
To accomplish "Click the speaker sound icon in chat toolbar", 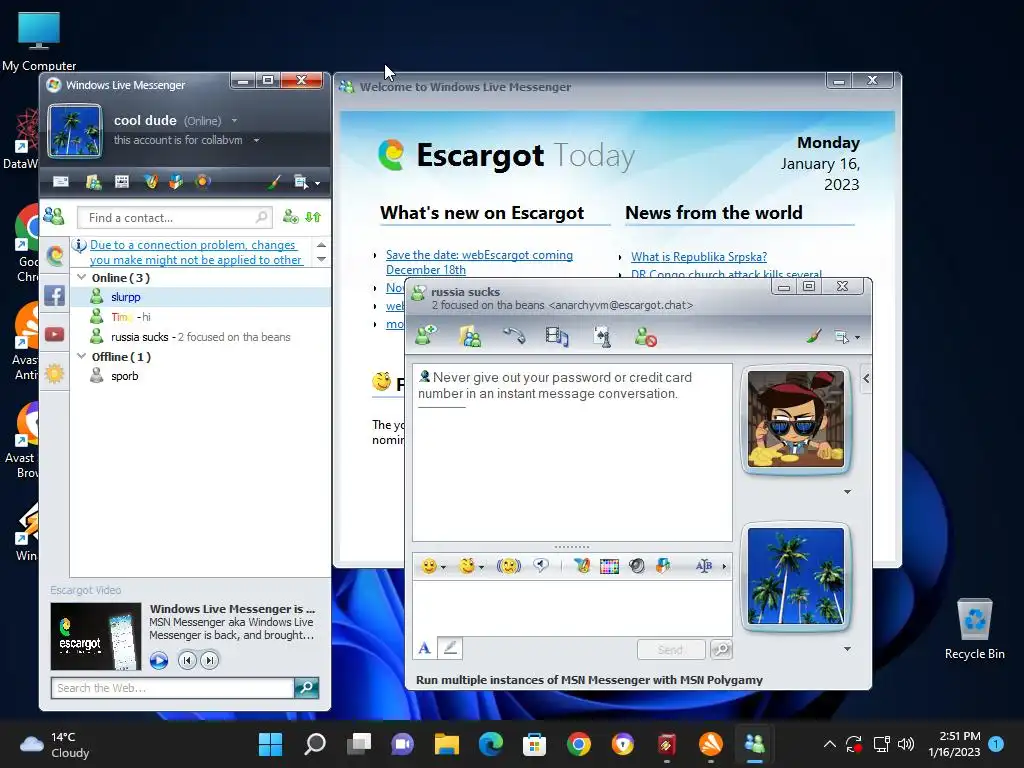I will [636, 566].
